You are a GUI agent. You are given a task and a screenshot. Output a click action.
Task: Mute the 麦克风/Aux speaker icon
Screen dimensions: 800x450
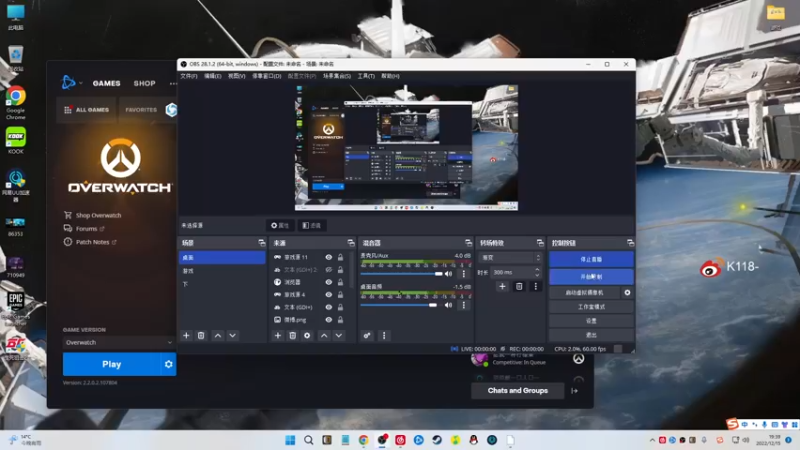tap(448, 274)
